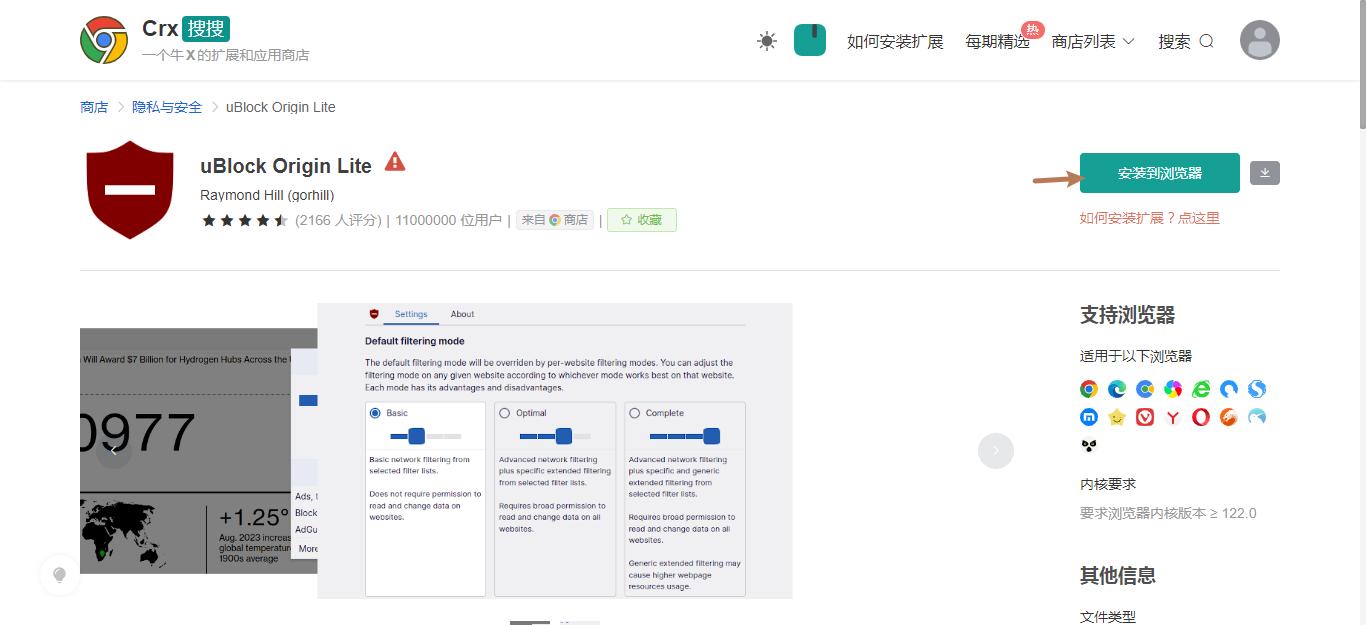Go to previous screenshot with left arrow

tap(114, 451)
